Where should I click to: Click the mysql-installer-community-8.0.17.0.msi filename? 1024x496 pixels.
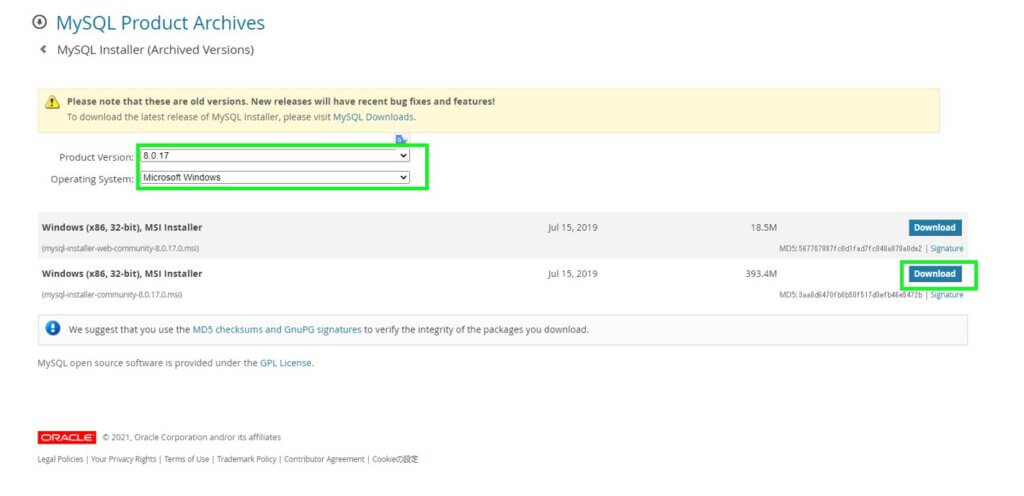pyautogui.click(x=112, y=295)
